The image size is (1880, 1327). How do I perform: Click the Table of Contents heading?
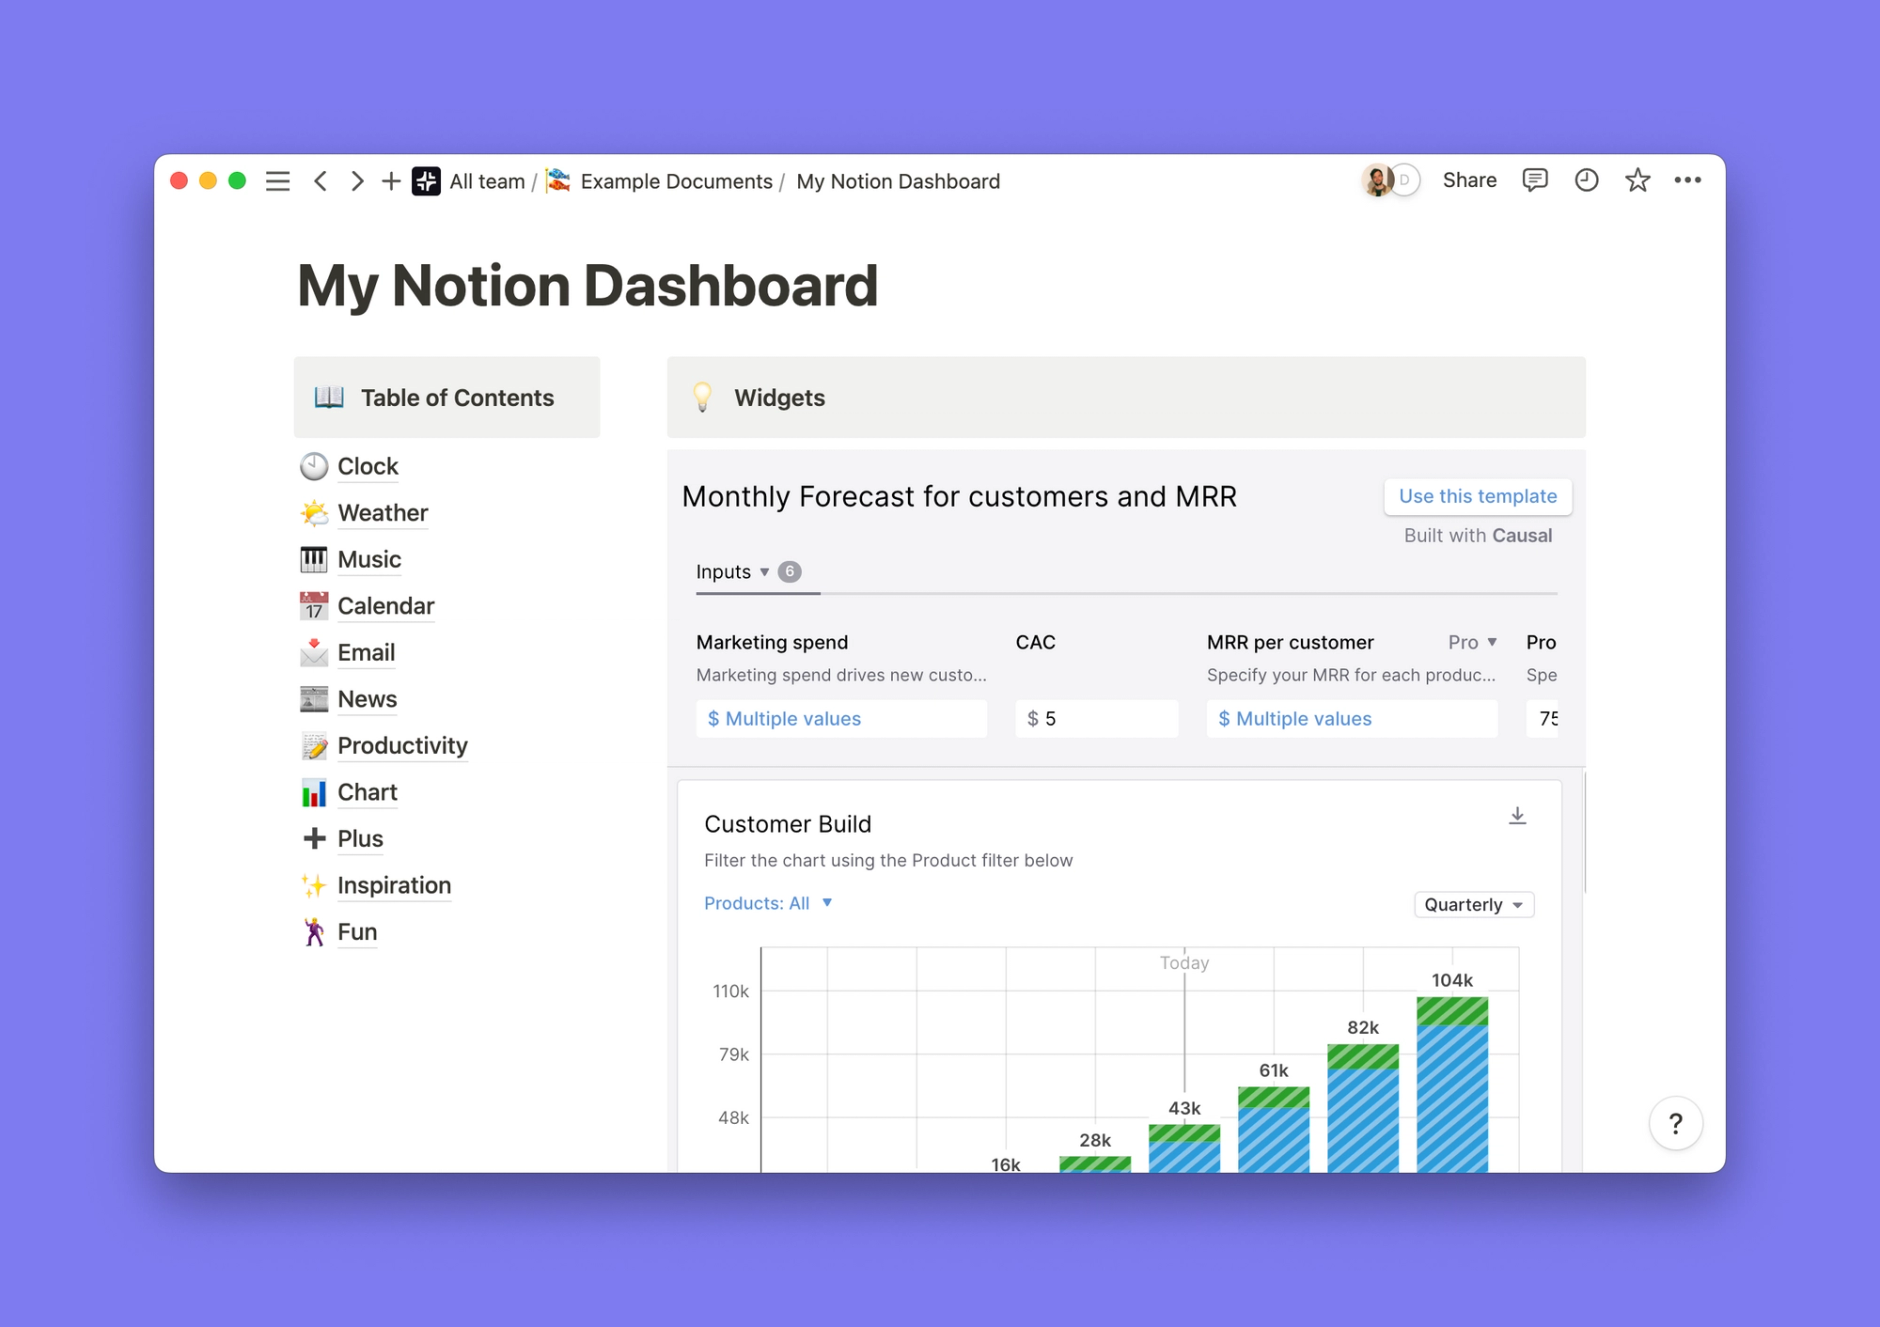click(x=457, y=397)
